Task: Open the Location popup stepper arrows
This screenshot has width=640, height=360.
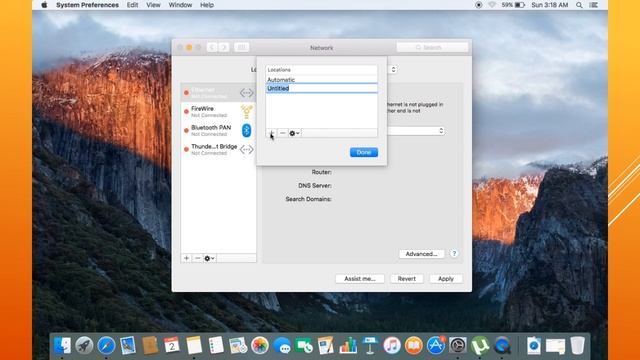Action: pos(393,69)
